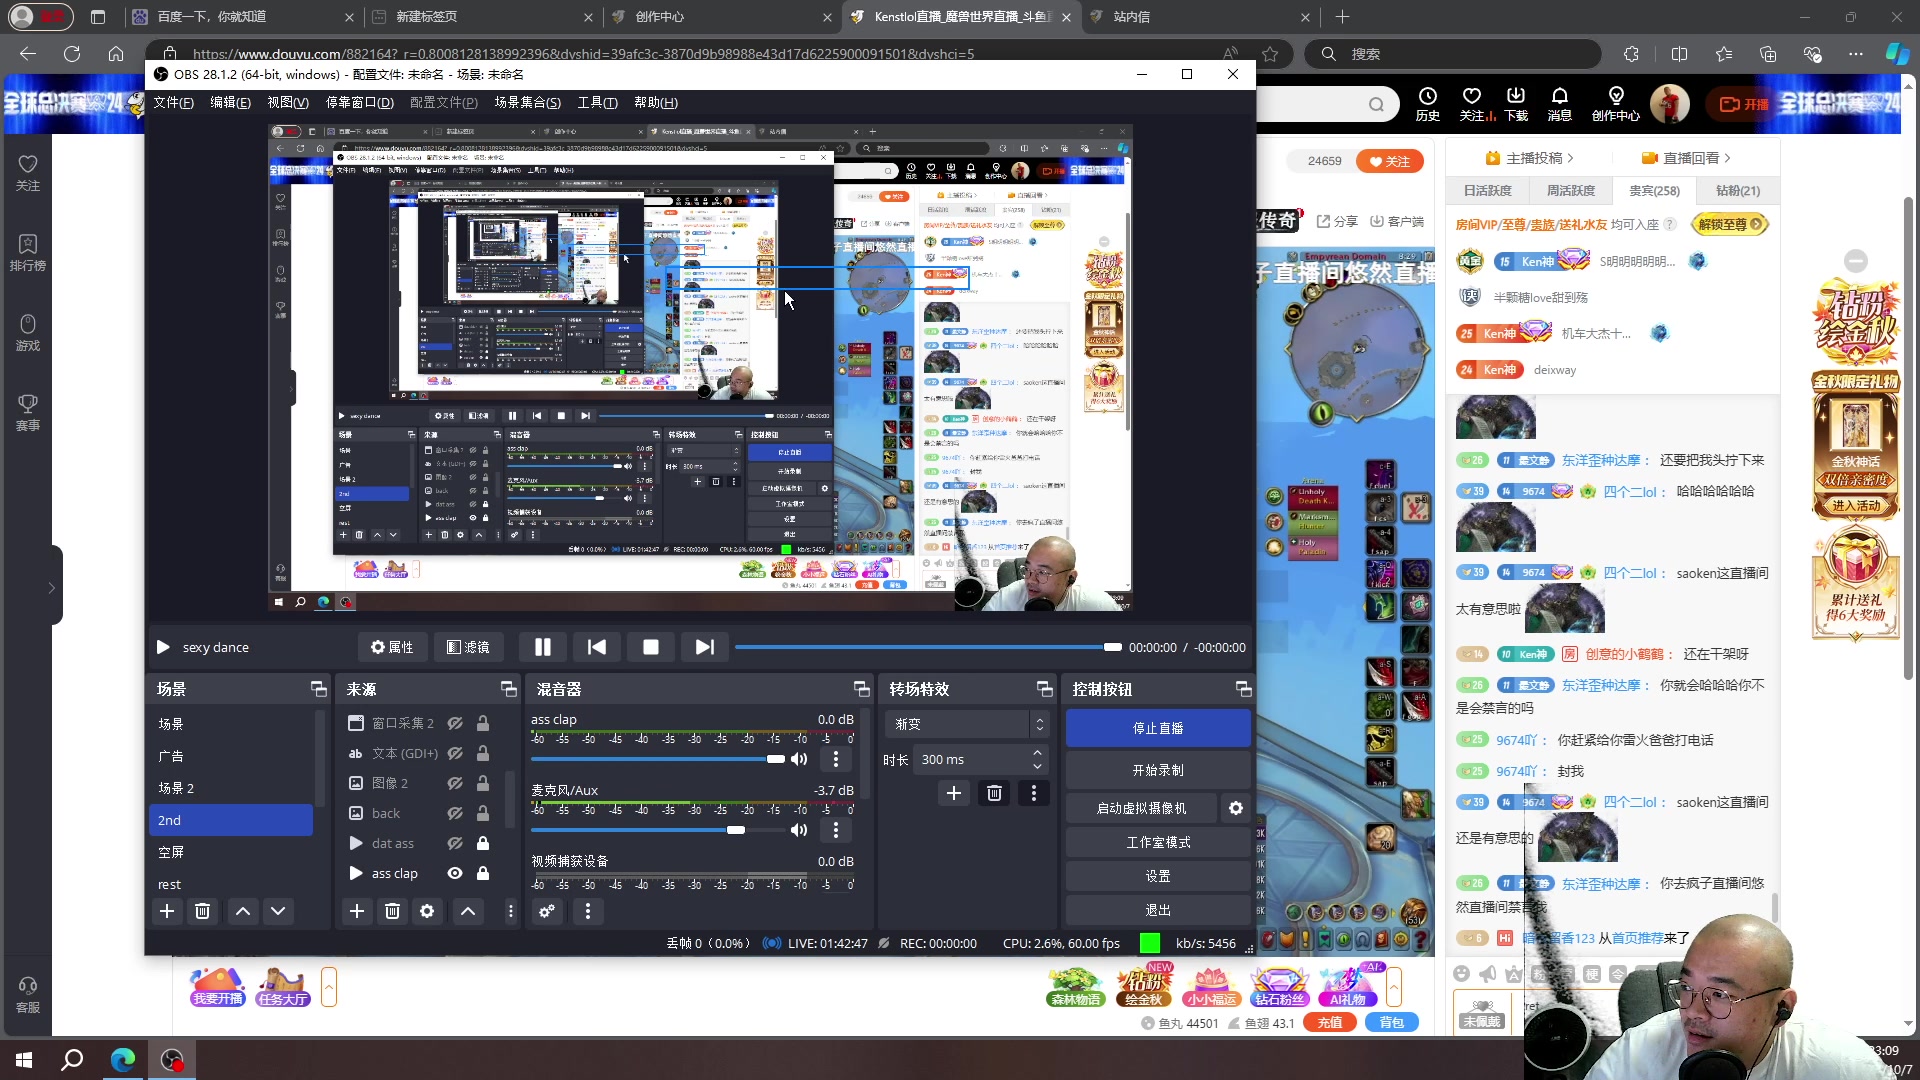Open the 工具(T) menu
1920x1080 pixels.
597,102
